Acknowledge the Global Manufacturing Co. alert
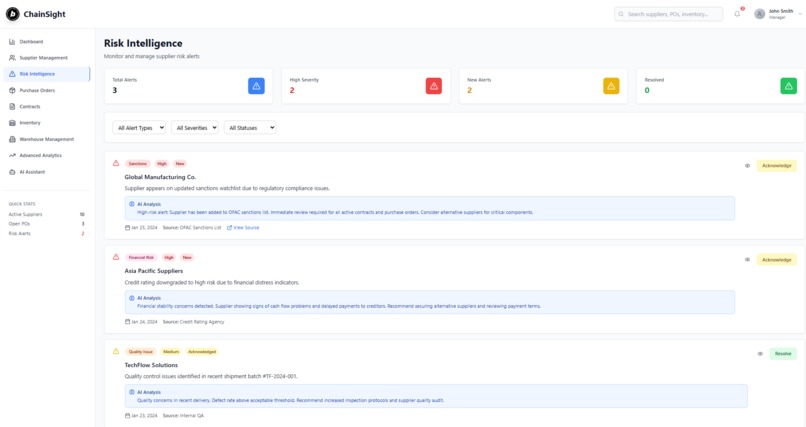 click(776, 166)
